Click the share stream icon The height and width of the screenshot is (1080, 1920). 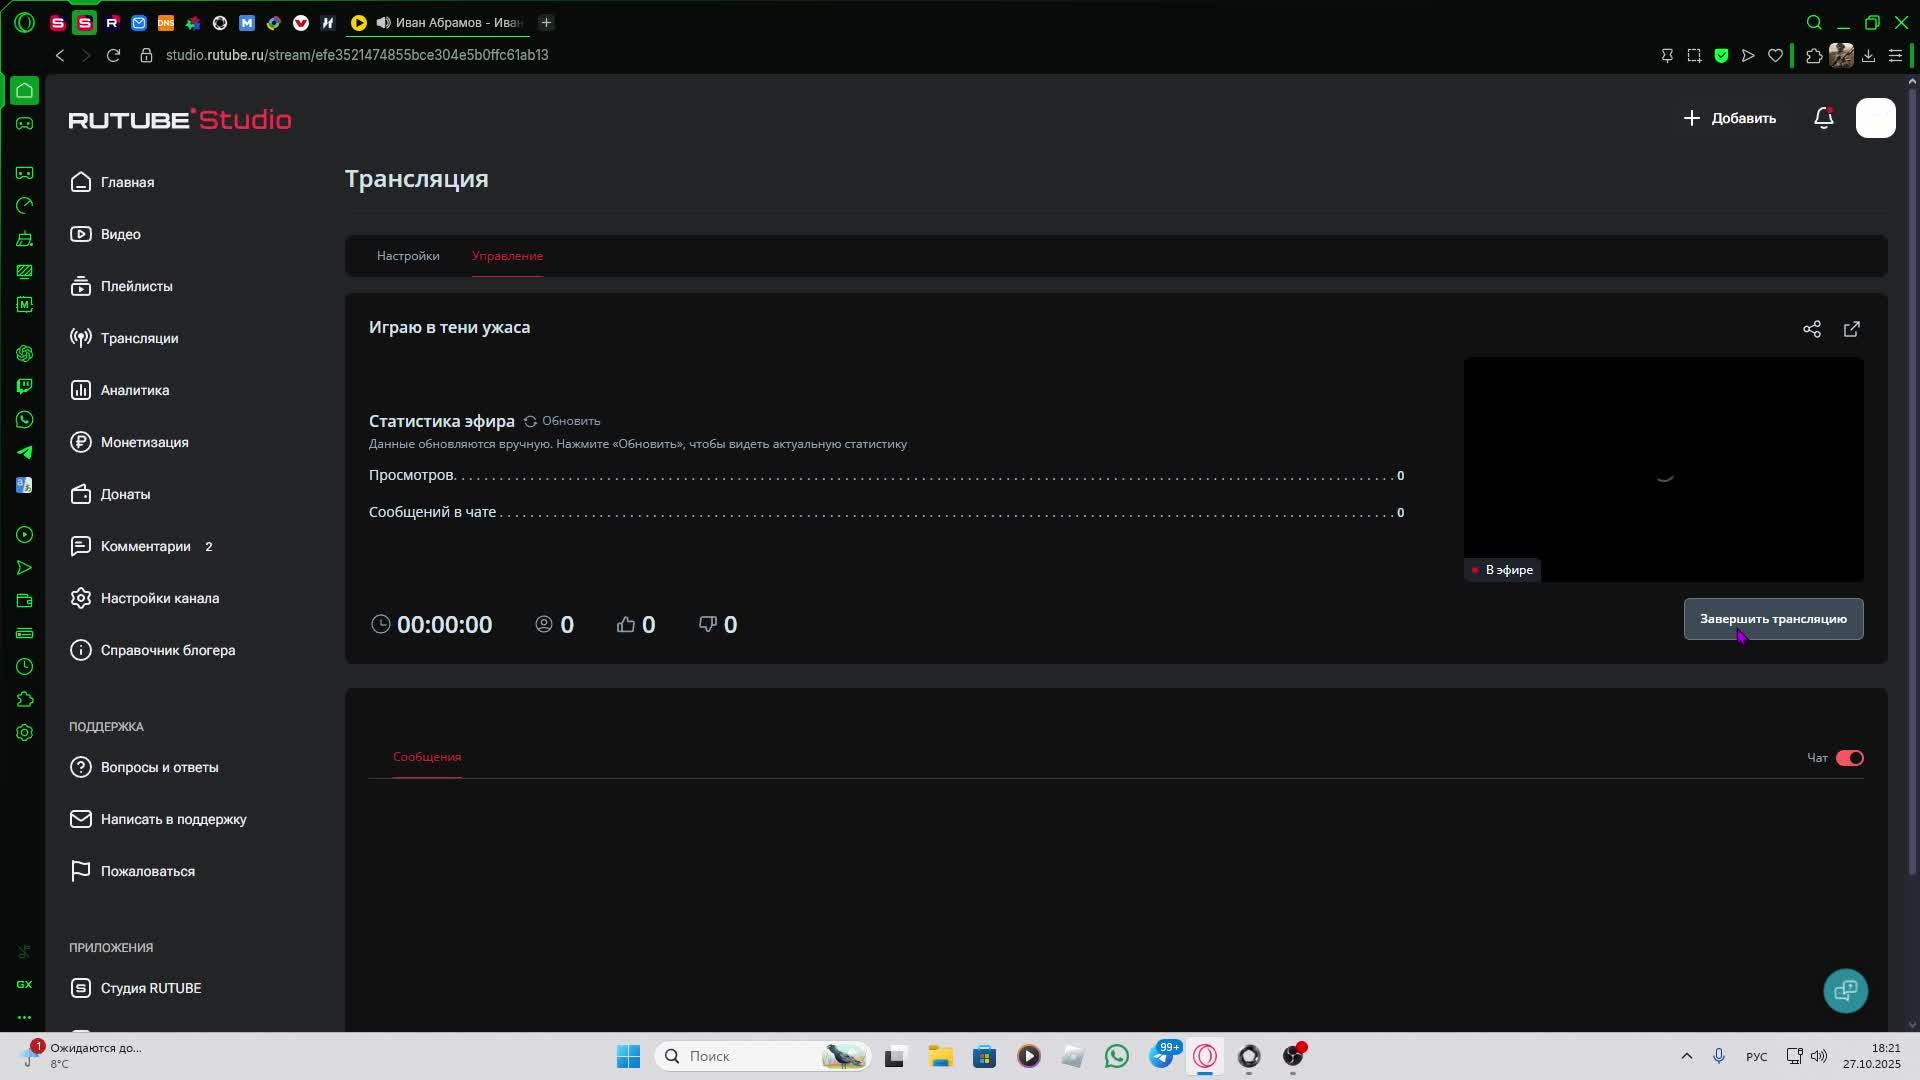coord(1811,329)
